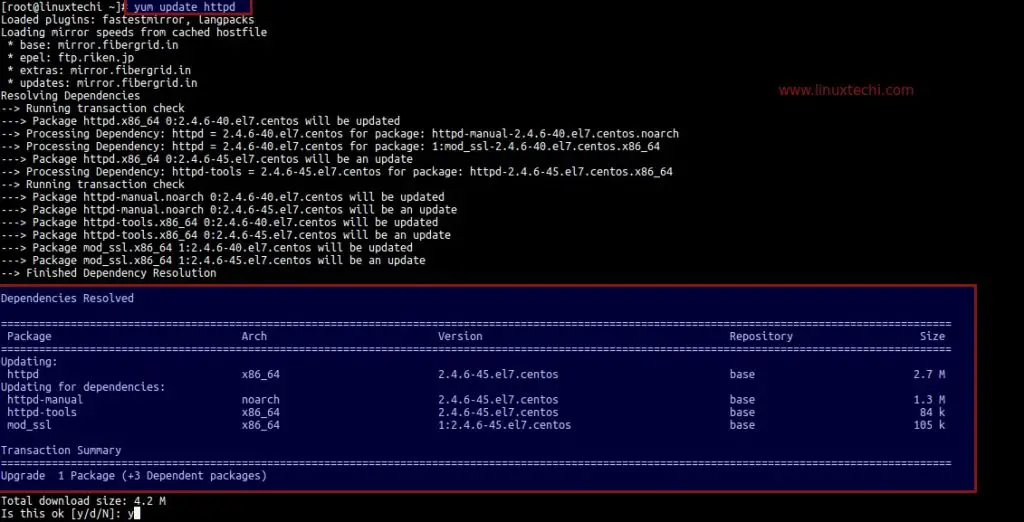Screen dimensions: 1024x522
Task: Select the Size column header
Action: click(x=932, y=336)
